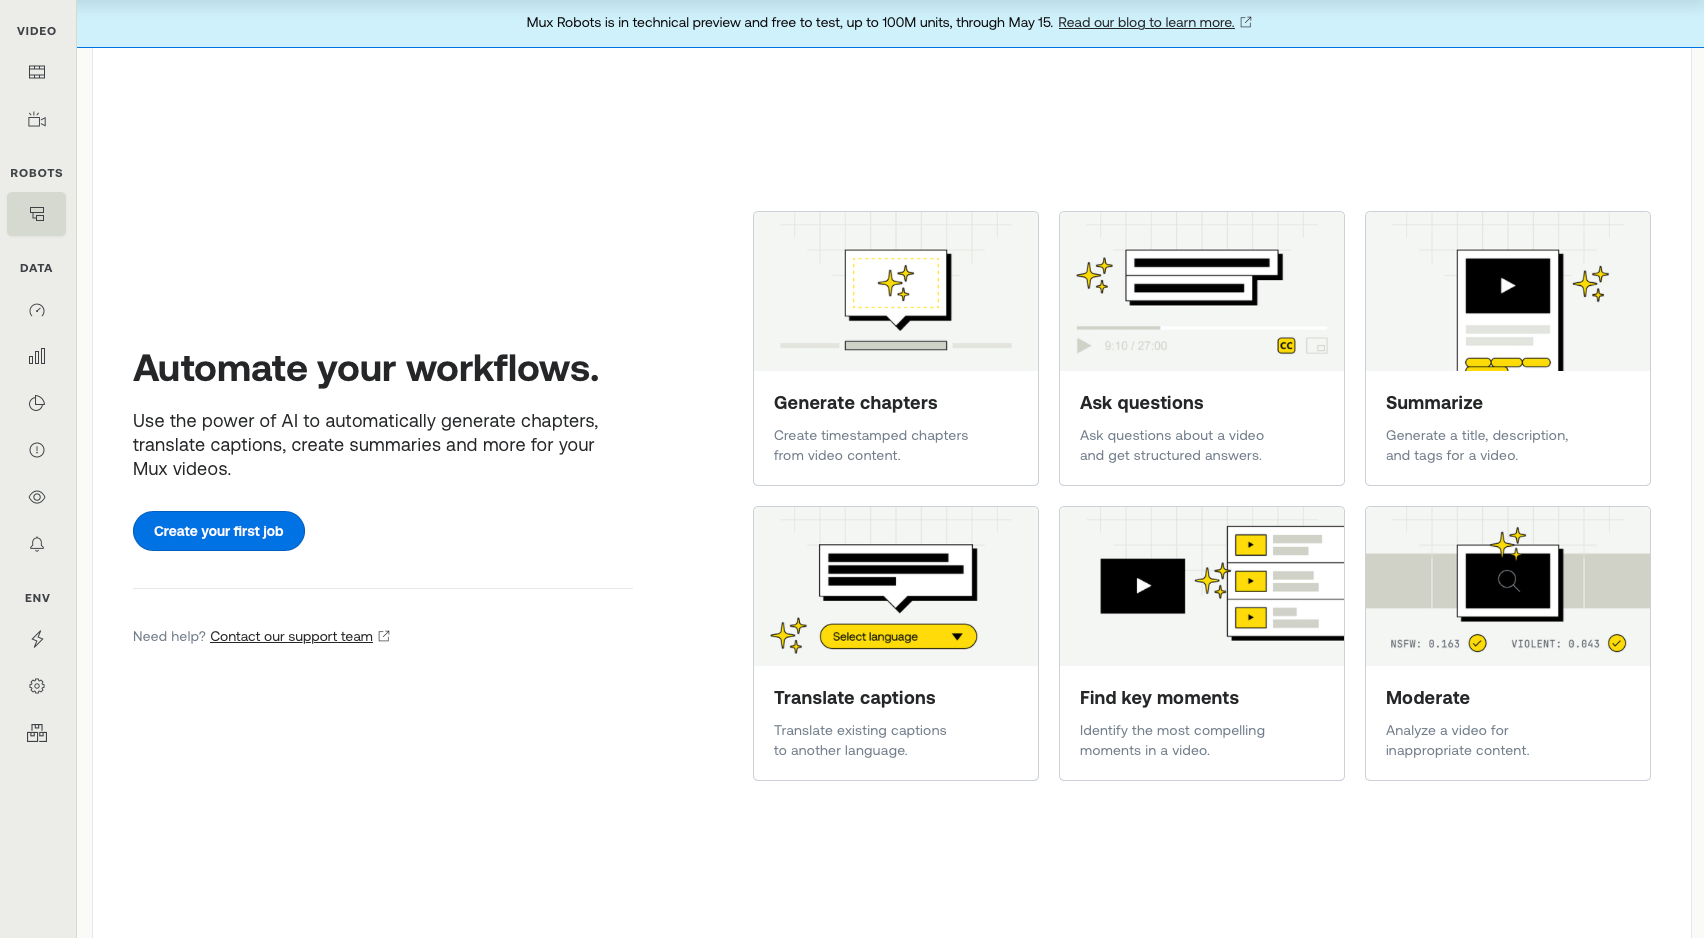
Task: Click the DATA sidebar section label
Action: click(x=36, y=268)
